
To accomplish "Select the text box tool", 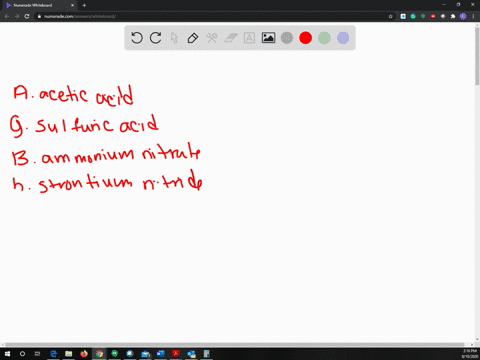I will coord(249,38).
